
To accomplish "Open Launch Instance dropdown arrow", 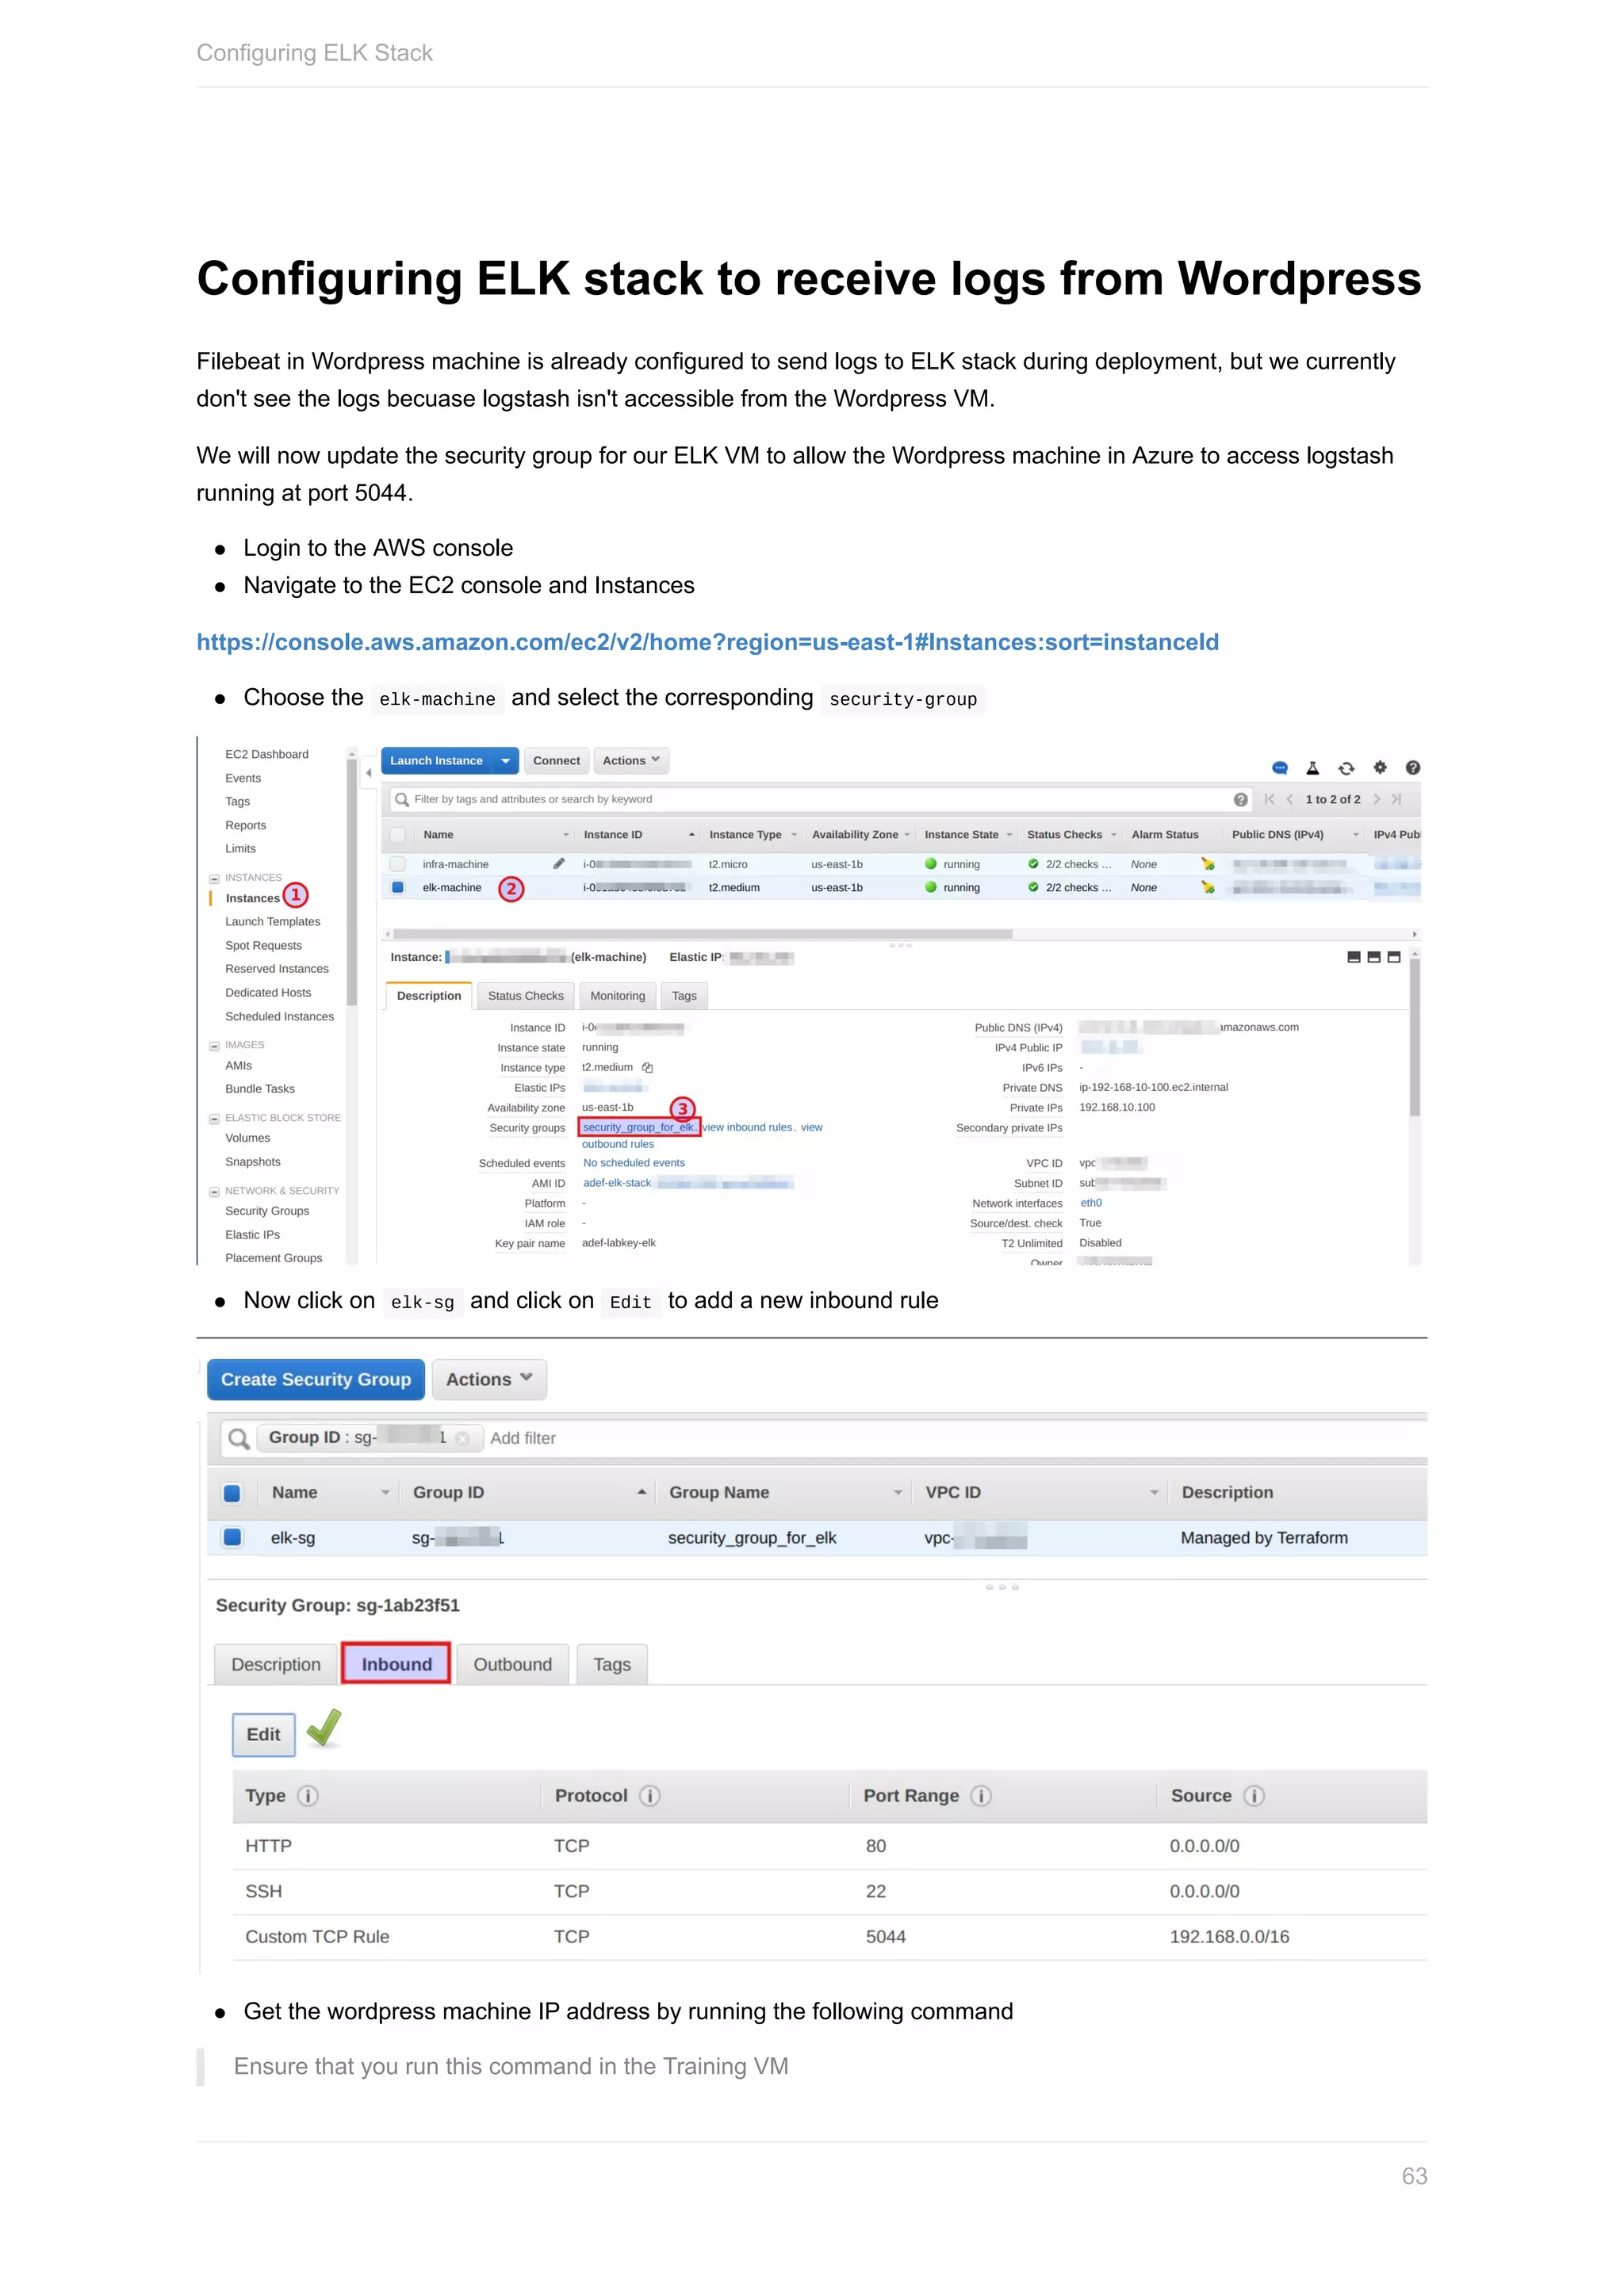I will (x=506, y=761).
